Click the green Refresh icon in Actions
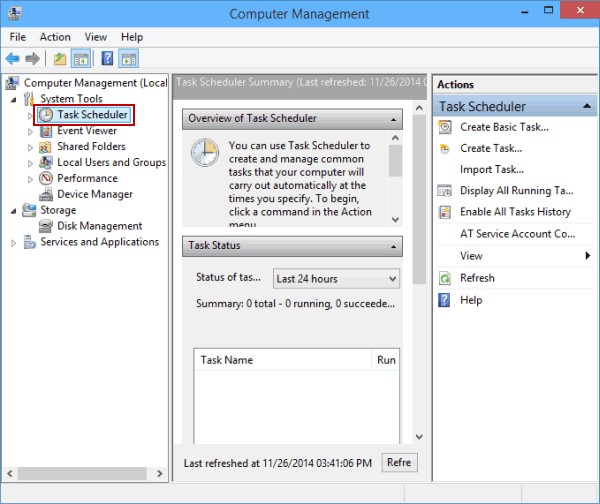The image size is (600, 504). [445, 278]
